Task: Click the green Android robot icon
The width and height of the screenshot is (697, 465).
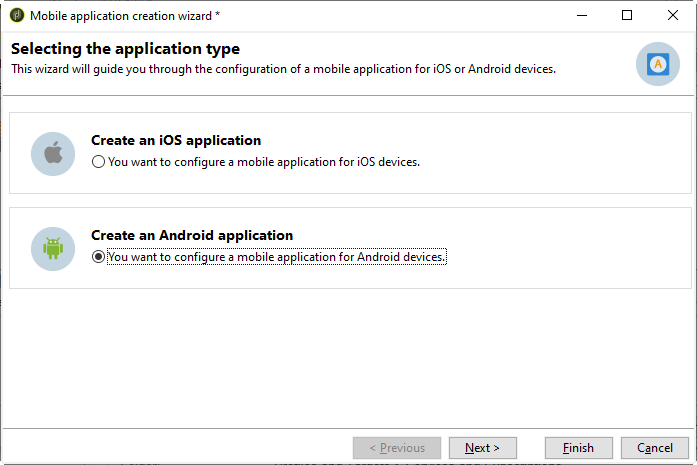Action: pos(53,248)
